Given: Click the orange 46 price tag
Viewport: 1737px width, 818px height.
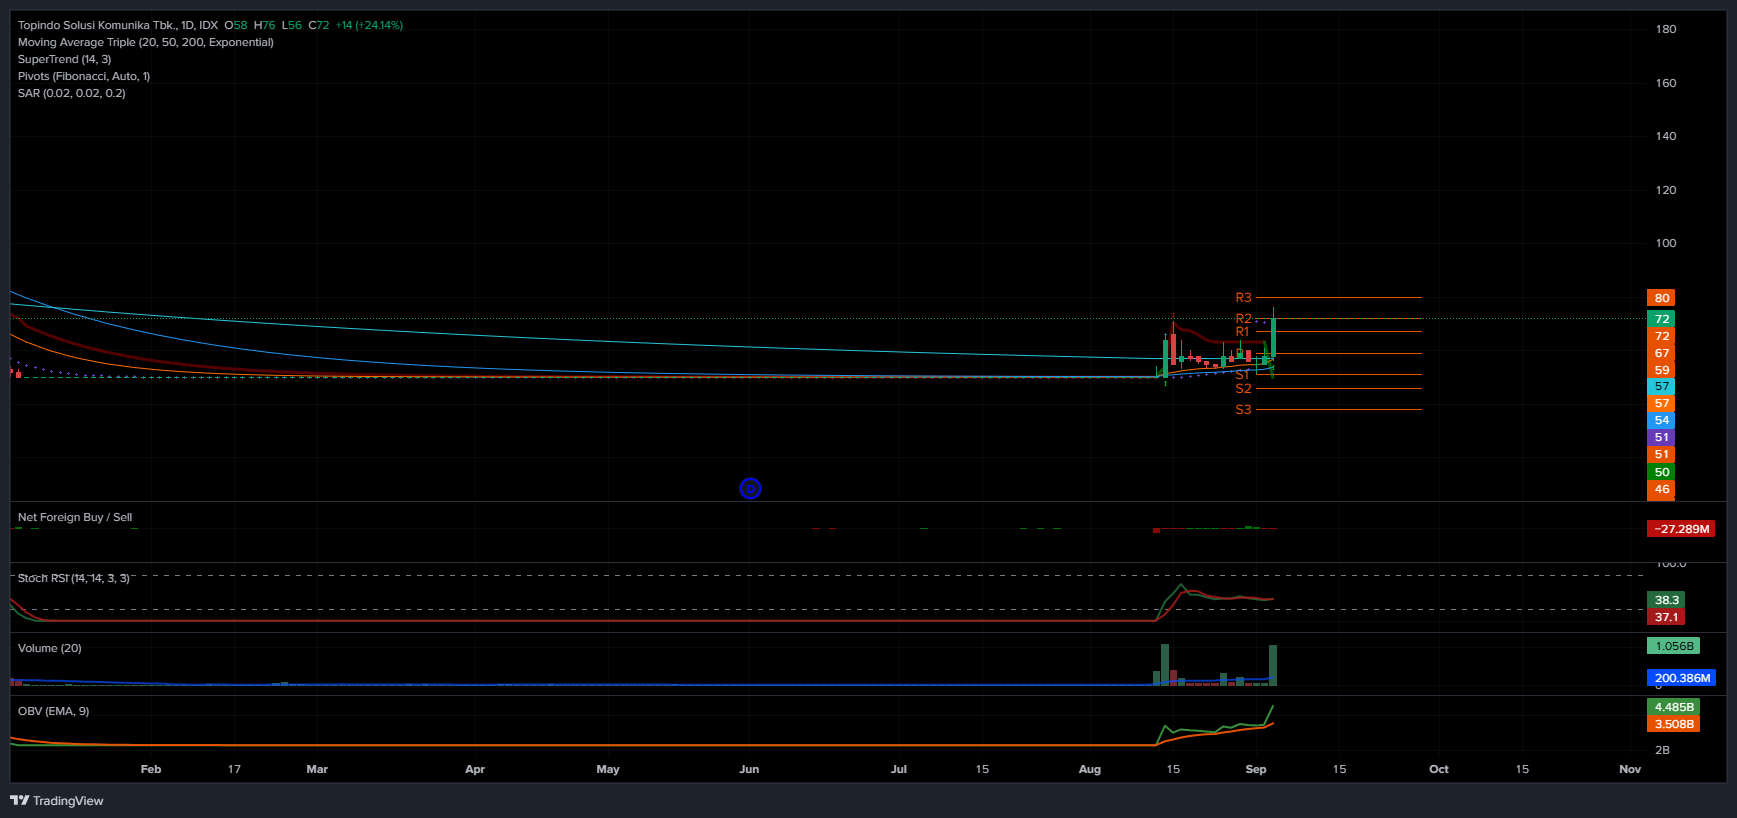Looking at the screenshot, I should point(1661,489).
